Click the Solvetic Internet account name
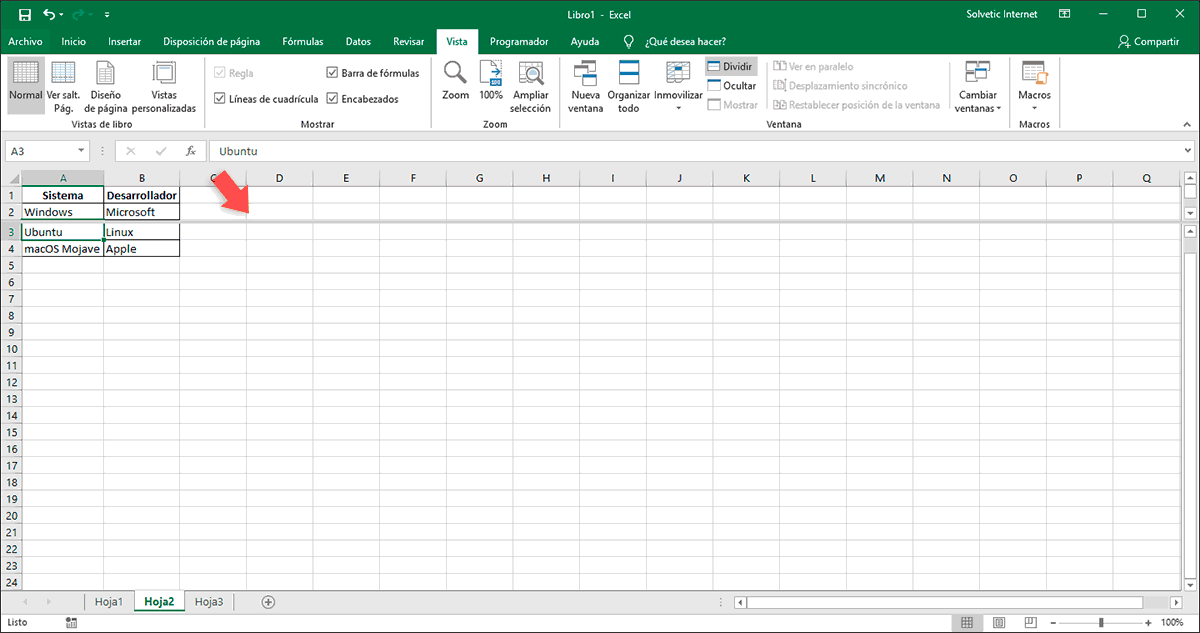This screenshot has width=1200, height=633. [1002, 14]
